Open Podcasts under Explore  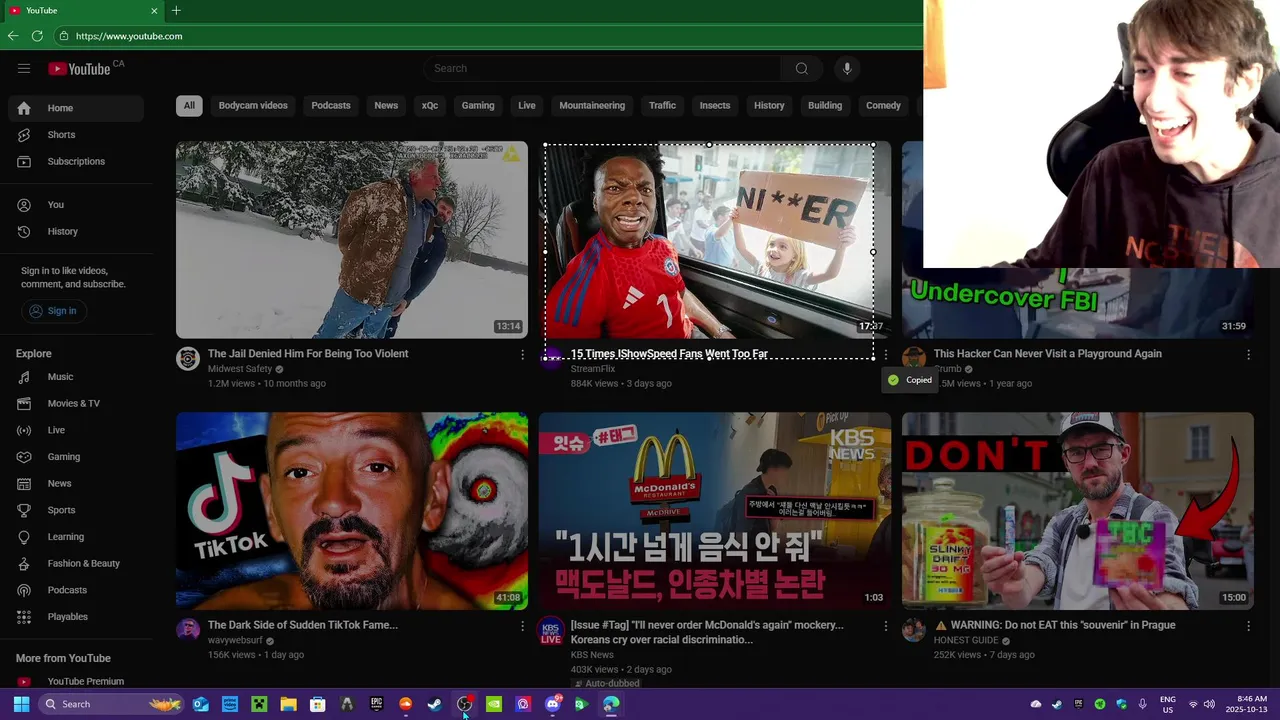click(76, 590)
